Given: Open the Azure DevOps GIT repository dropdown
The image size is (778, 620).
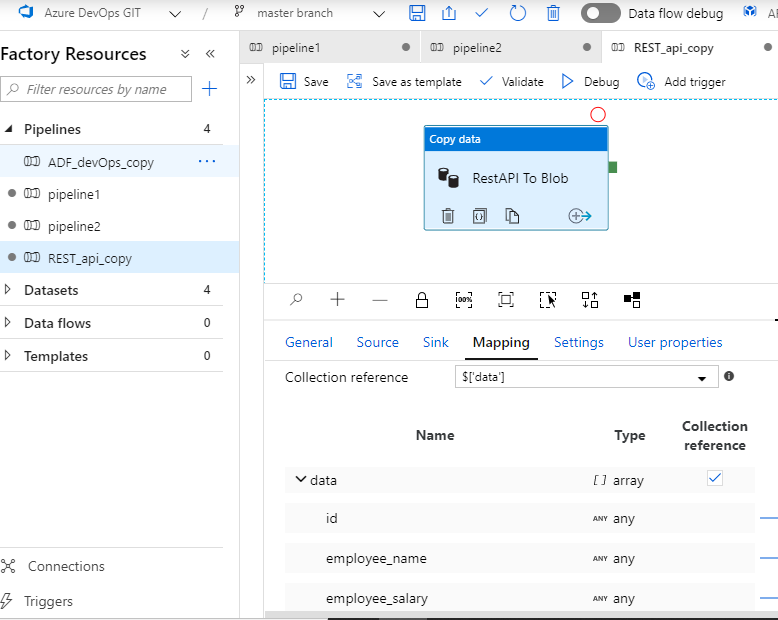Looking at the screenshot, I should [175, 14].
